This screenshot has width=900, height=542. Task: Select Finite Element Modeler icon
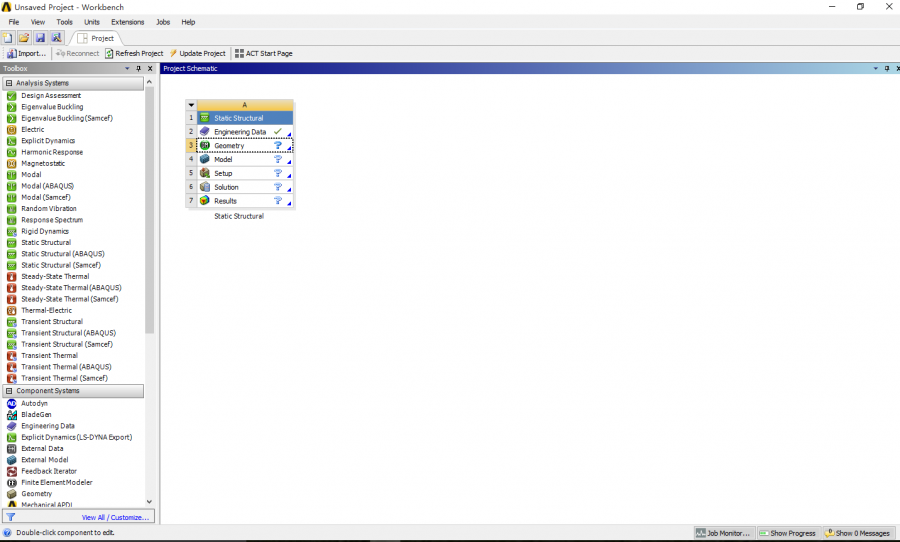point(11,482)
